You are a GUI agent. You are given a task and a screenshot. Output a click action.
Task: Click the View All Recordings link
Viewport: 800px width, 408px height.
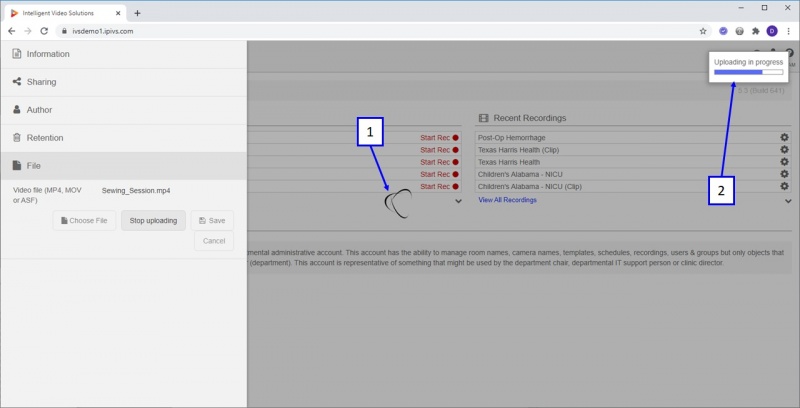pyautogui.click(x=507, y=200)
